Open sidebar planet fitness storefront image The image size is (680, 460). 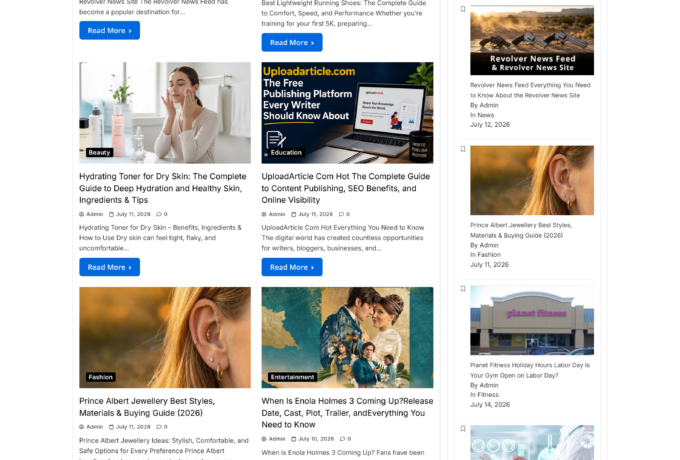(532, 320)
